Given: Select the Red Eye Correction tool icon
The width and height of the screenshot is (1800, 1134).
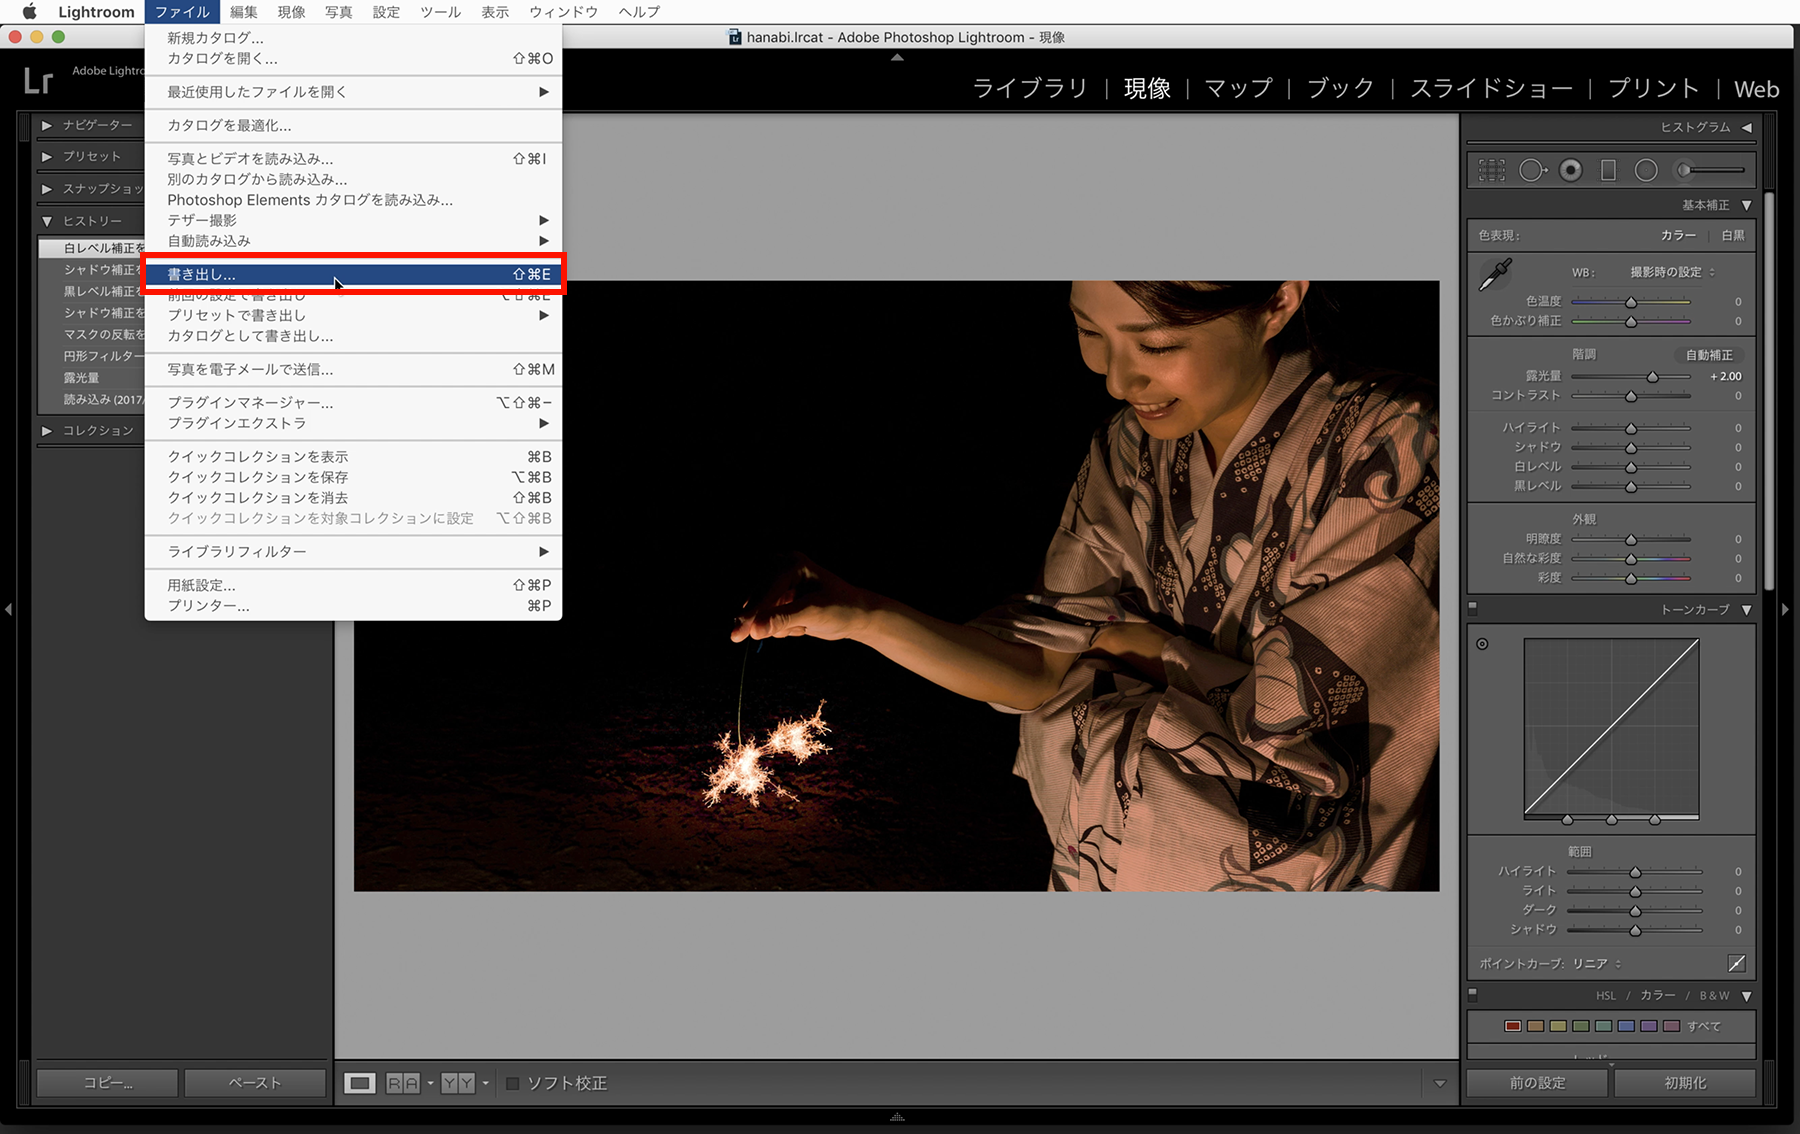Looking at the screenshot, I should point(1571,171).
